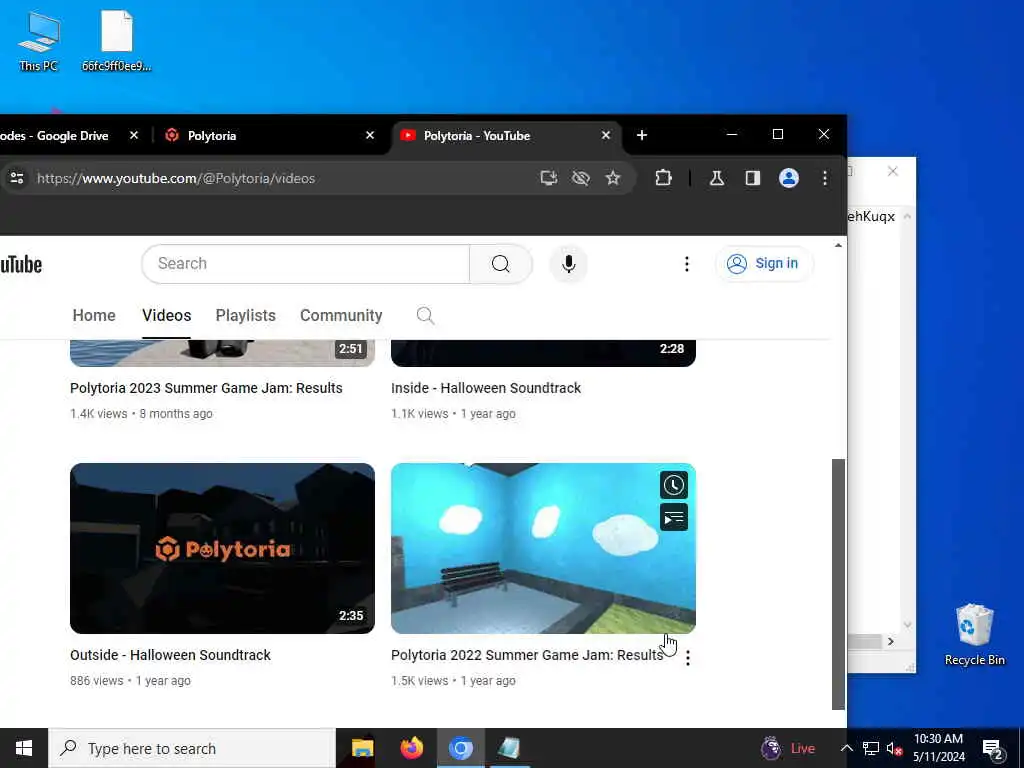Image resolution: width=1024 pixels, height=768 pixels.
Task: Click the YouTube logo
Action: tap(21, 264)
